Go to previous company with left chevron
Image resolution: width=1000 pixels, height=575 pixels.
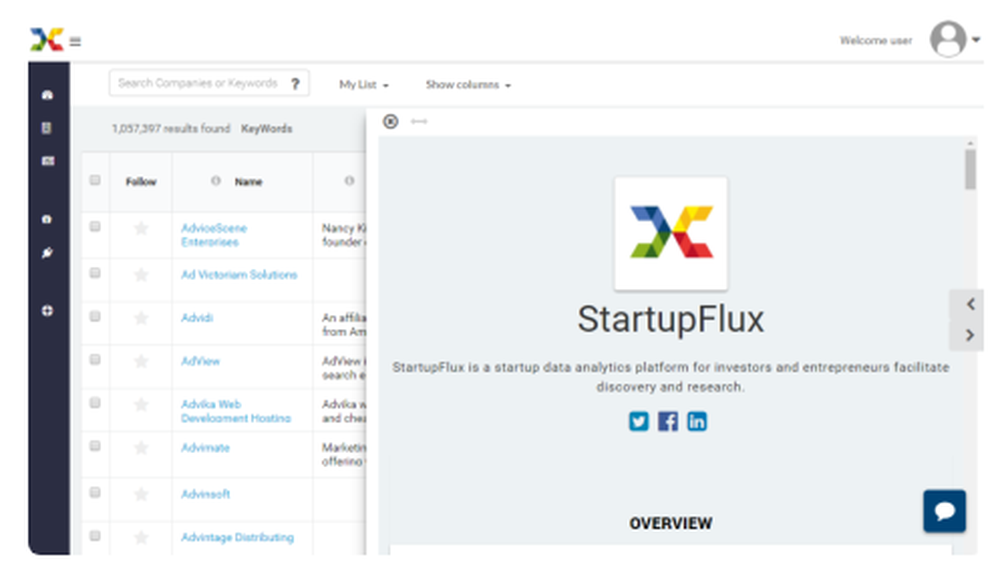pos(970,305)
